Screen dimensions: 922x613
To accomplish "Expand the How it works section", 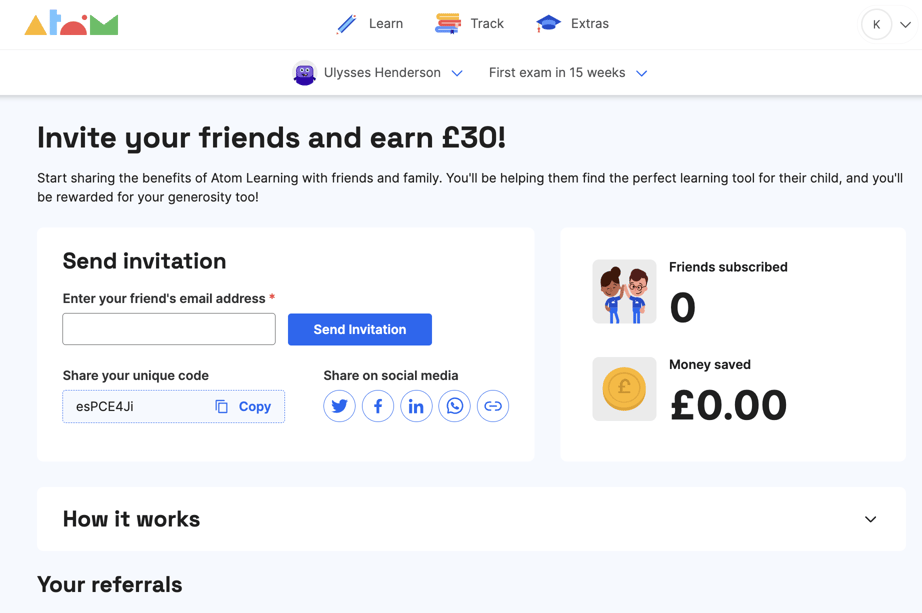I will (x=870, y=519).
